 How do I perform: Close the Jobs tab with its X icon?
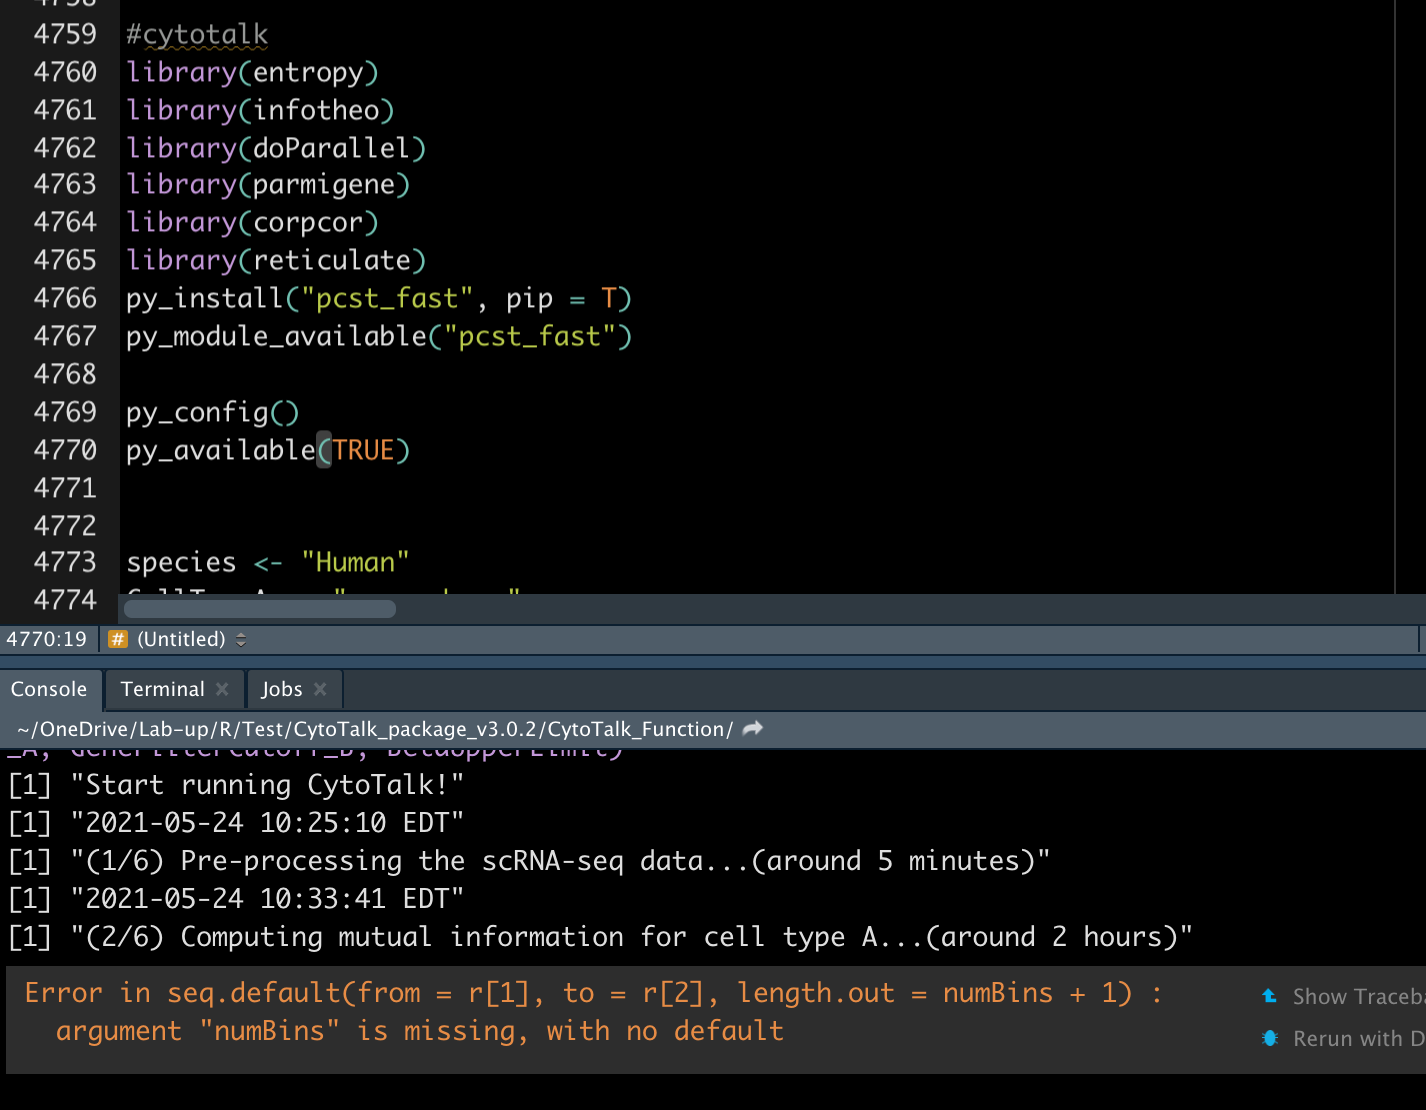click(x=320, y=689)
